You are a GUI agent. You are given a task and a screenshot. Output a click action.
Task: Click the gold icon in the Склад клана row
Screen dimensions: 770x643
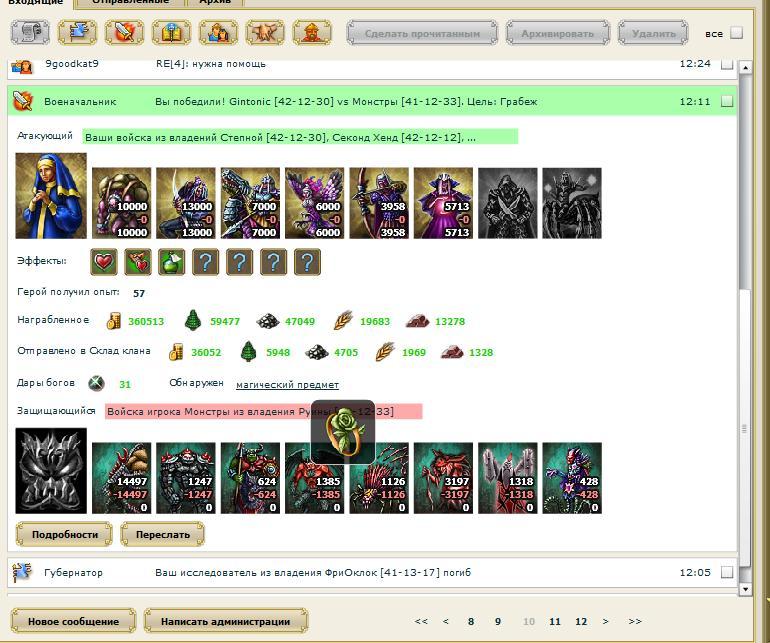click(176, 352)
